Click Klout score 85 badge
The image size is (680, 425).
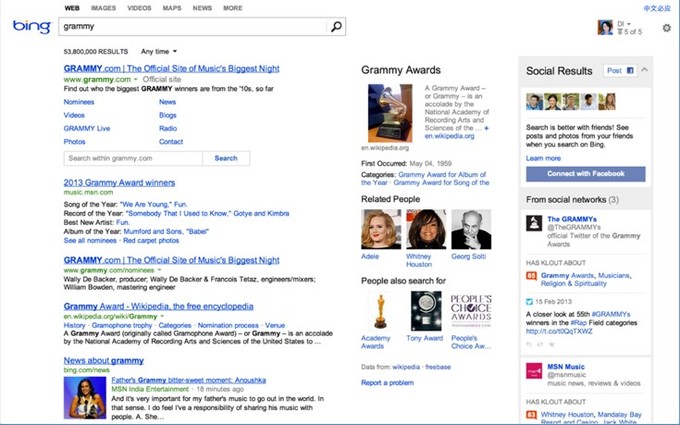click(x=531, y=275)
